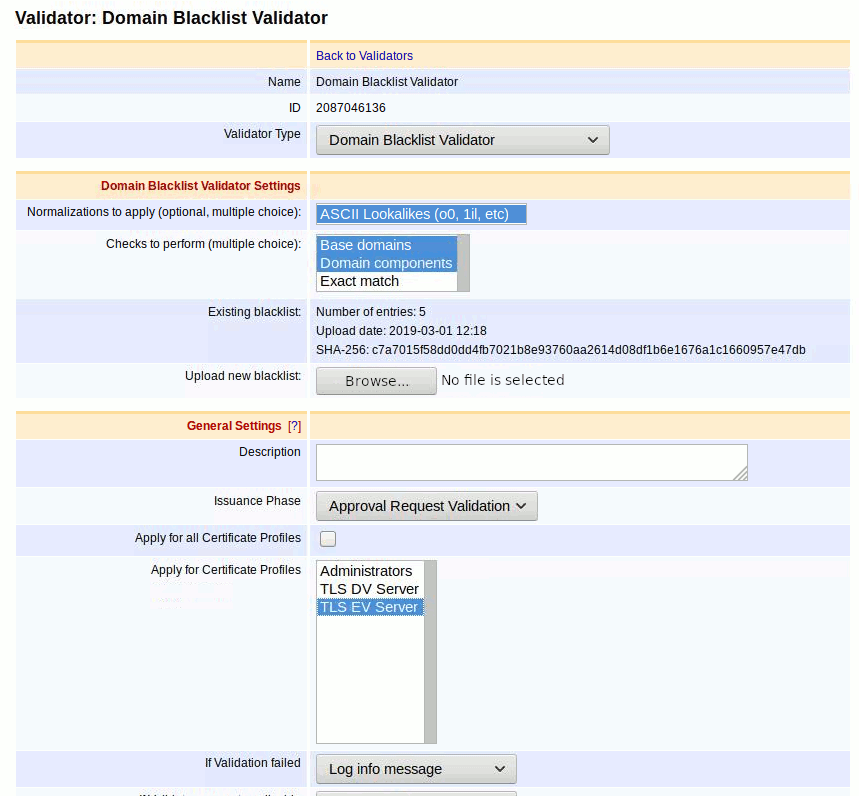Click the Domain Blacklist Validator page heading
Screen dimensions: 859x796
coord(170,18)
